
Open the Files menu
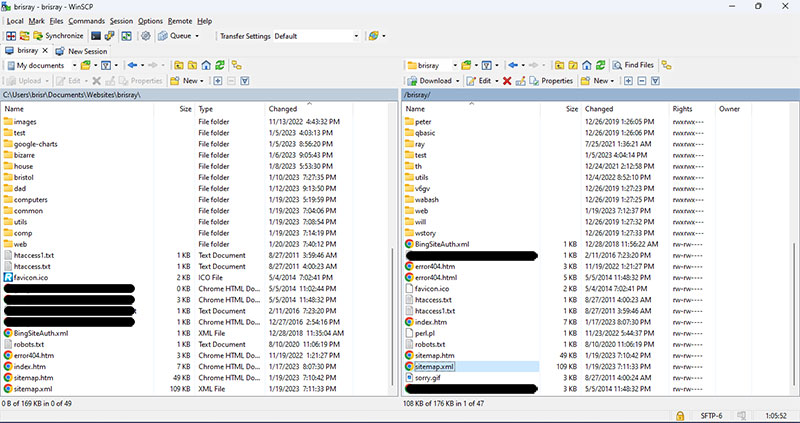(x=56, y=21)
